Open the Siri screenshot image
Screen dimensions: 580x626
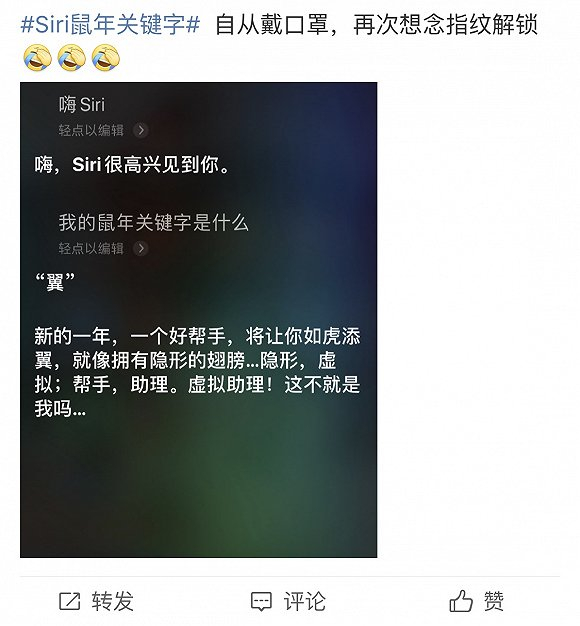[x=198, y=320]
